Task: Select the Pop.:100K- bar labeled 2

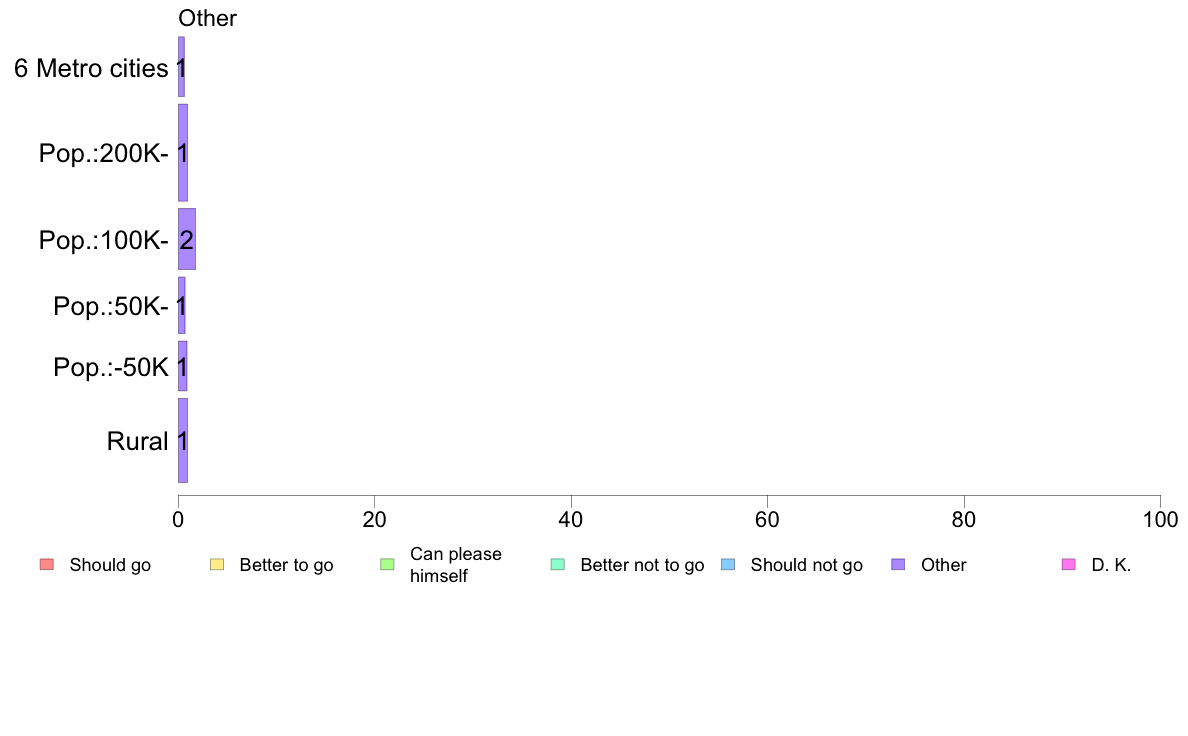Action: coord(187,239)
